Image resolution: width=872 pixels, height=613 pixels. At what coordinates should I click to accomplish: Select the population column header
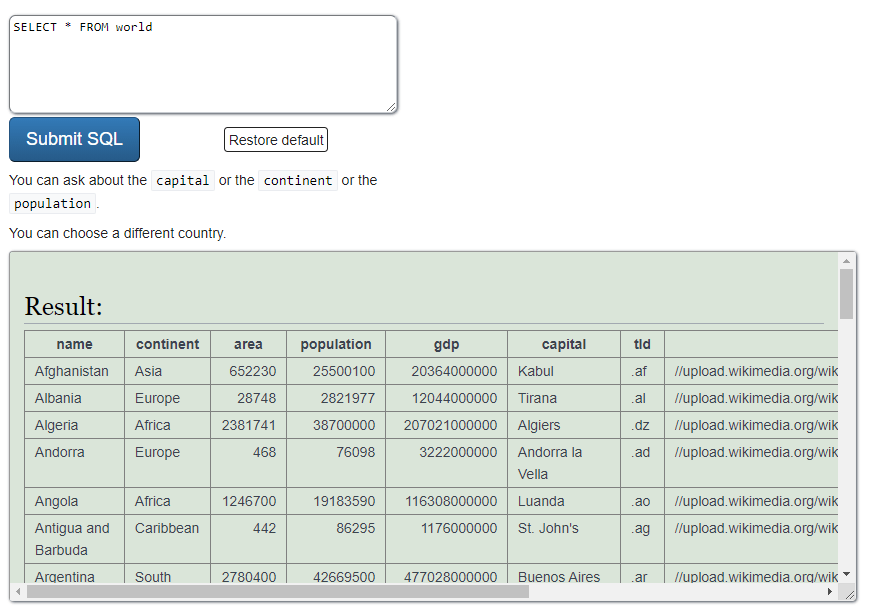click(335, 344)
